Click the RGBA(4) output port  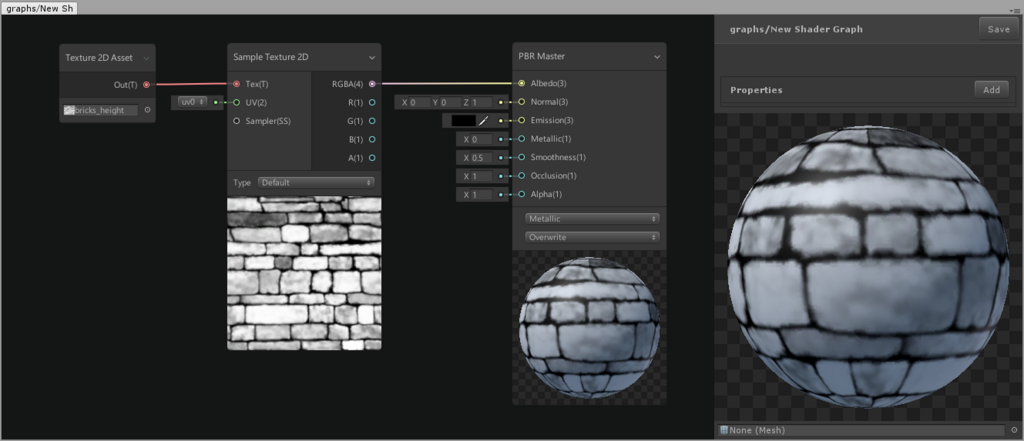pos(372,84)
